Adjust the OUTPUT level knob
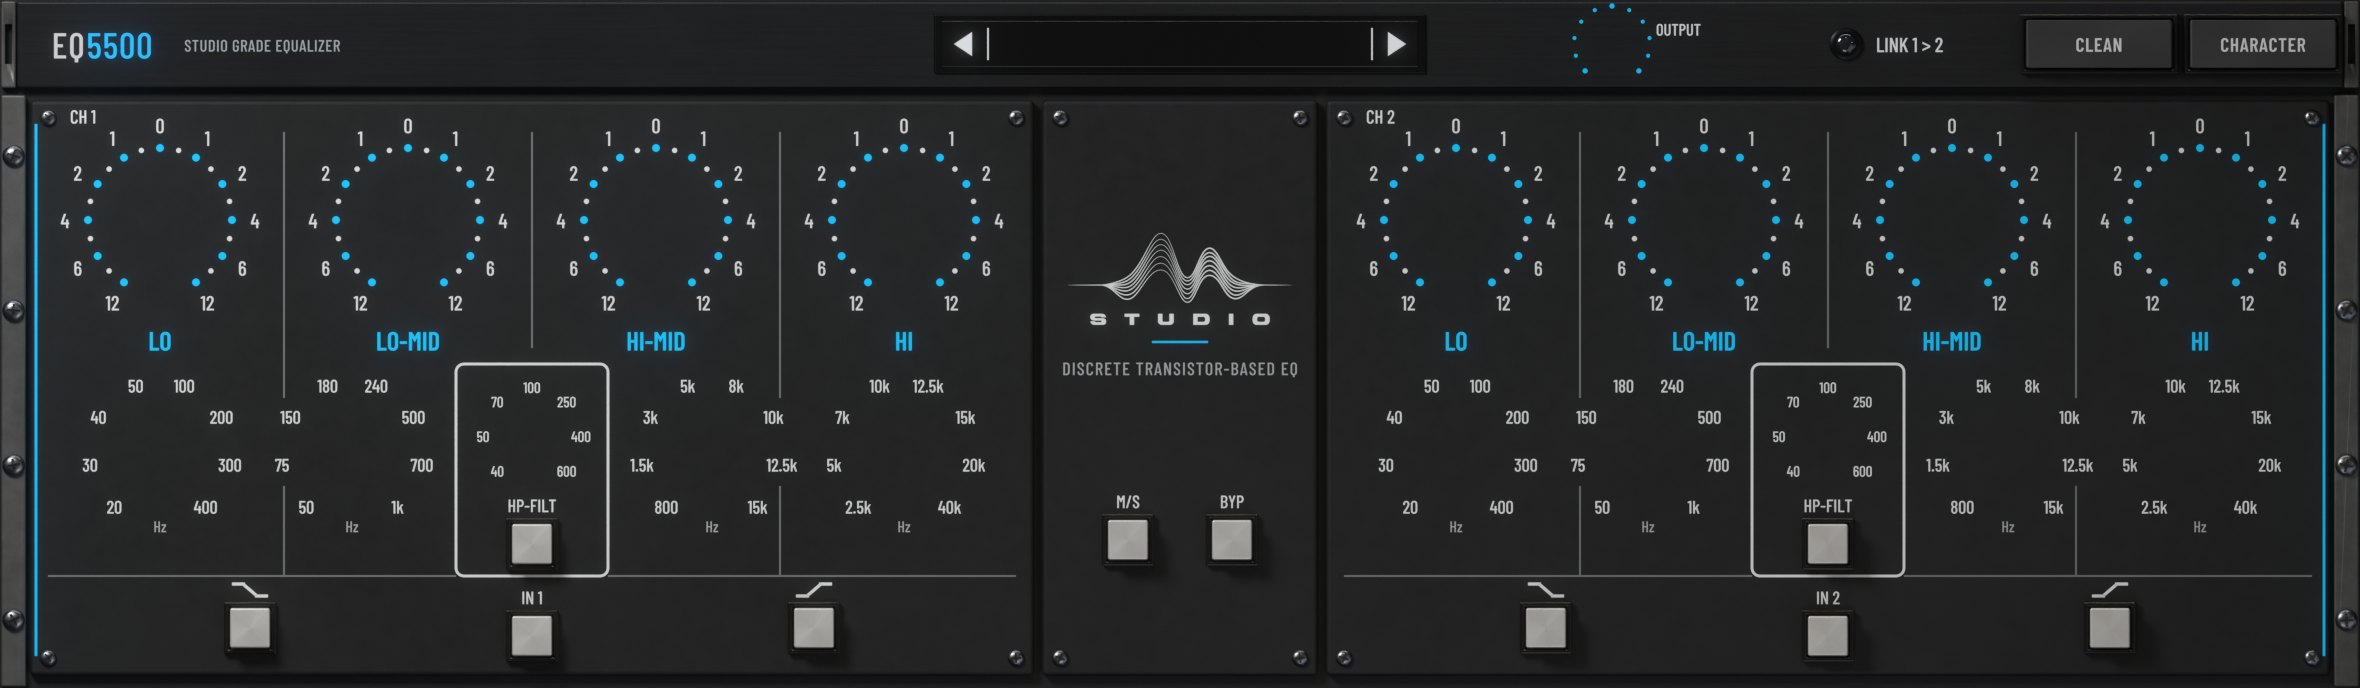2360x688 pixels. click(1610, 40)
